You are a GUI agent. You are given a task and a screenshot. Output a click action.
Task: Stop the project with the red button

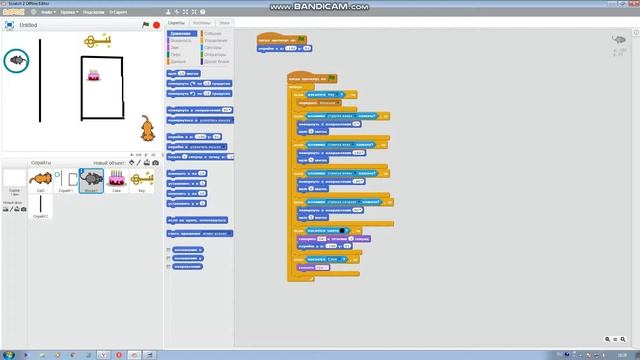click(156, 25)
